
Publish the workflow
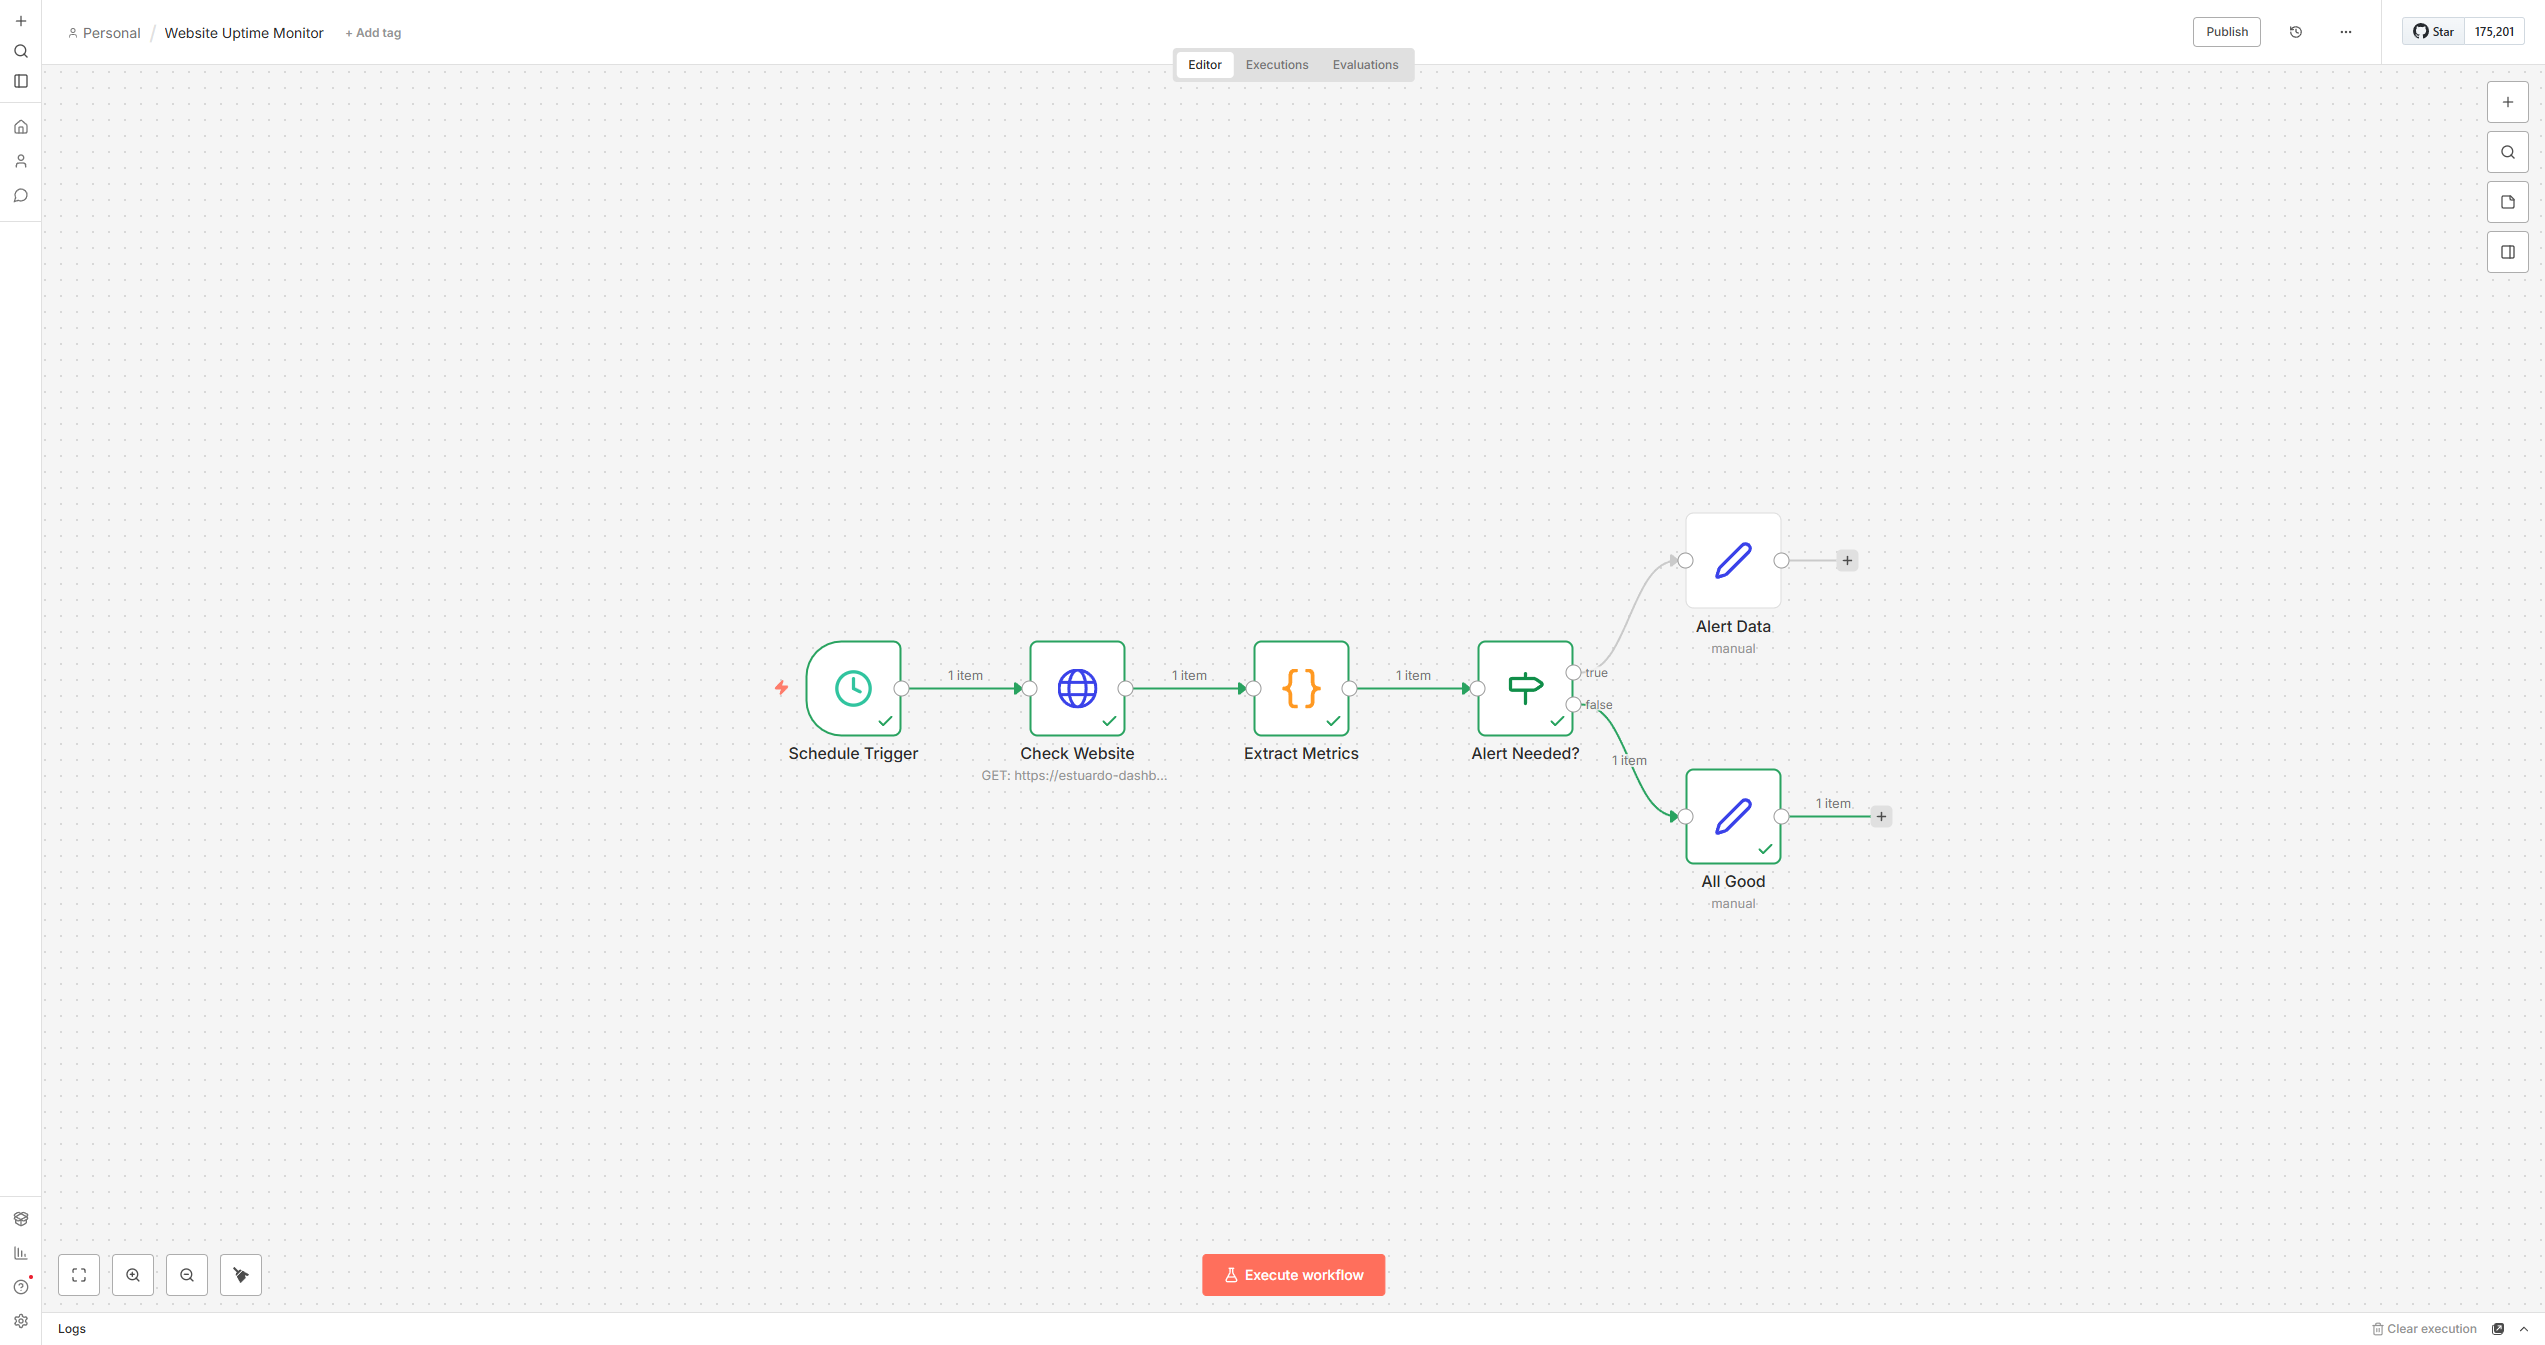(2226, 31)
